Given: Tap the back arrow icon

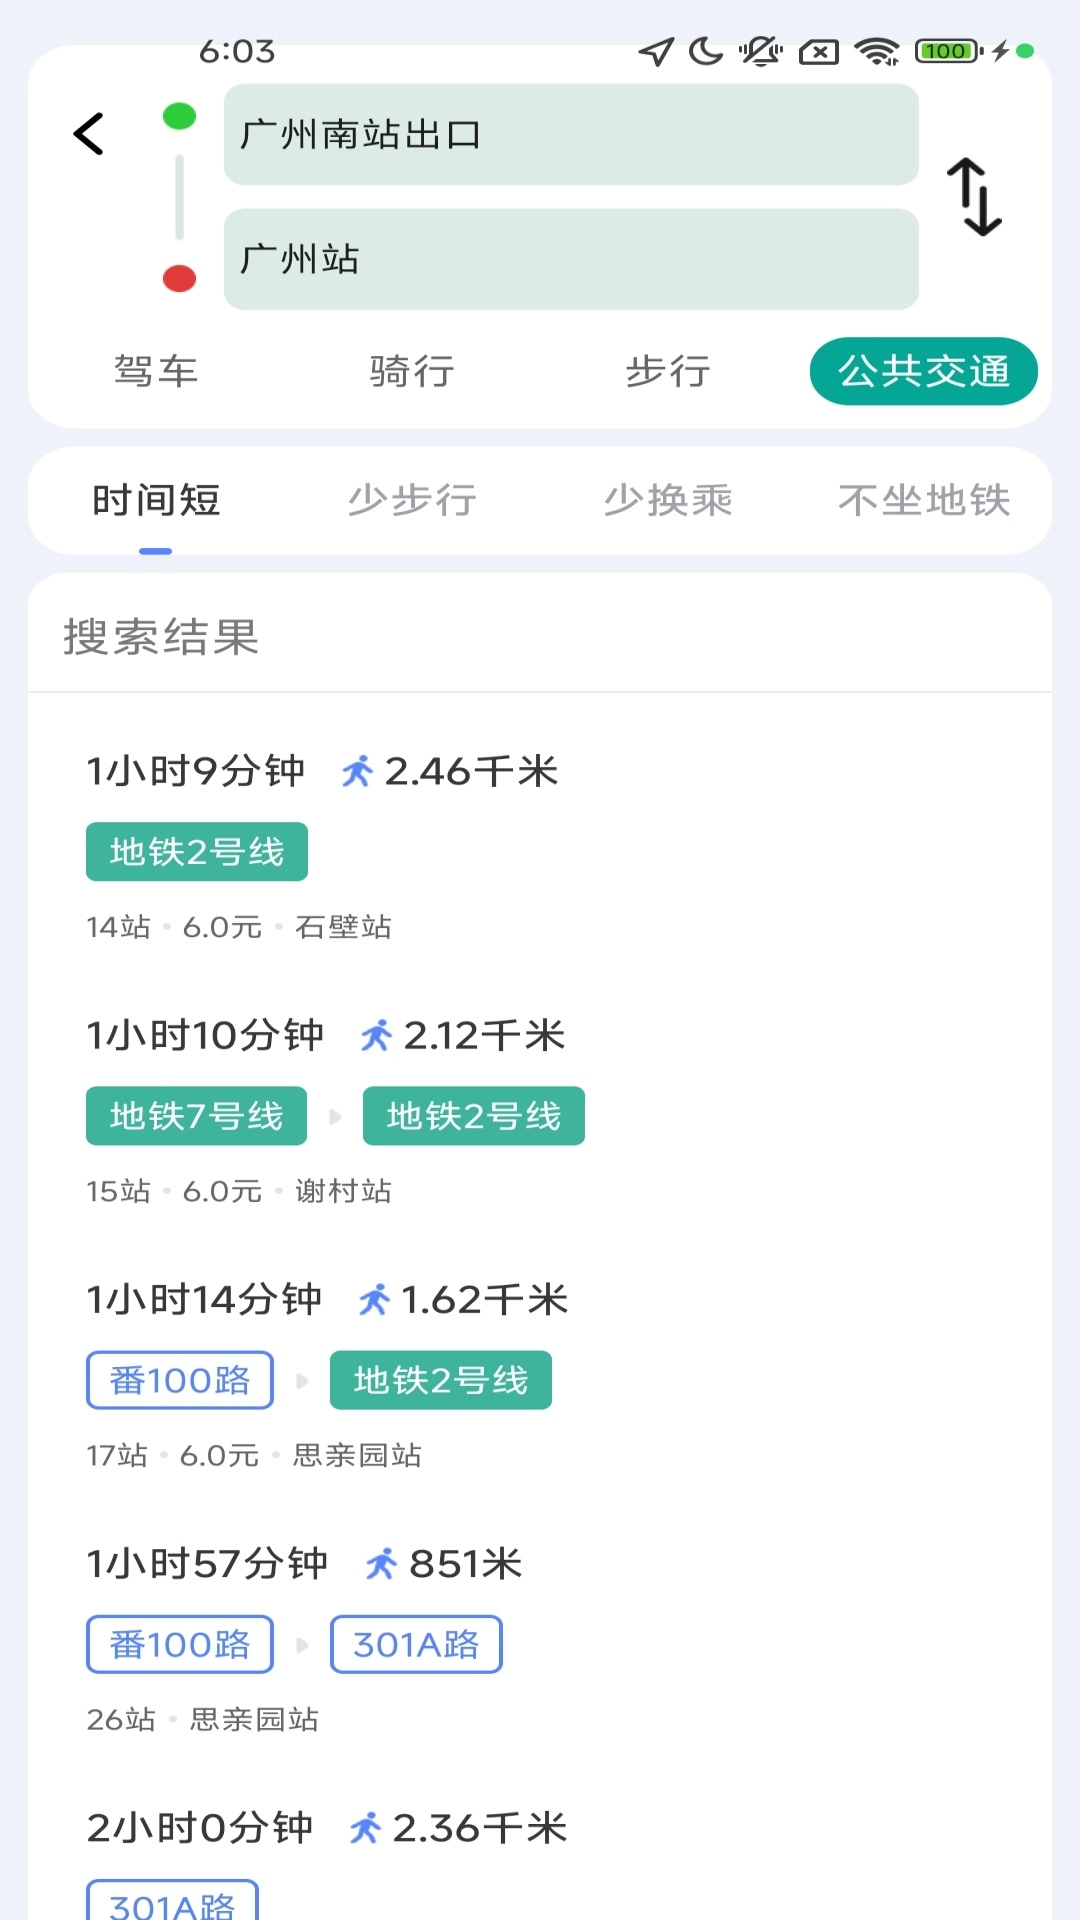Looking at the screenshot, I should click(89, 133).
